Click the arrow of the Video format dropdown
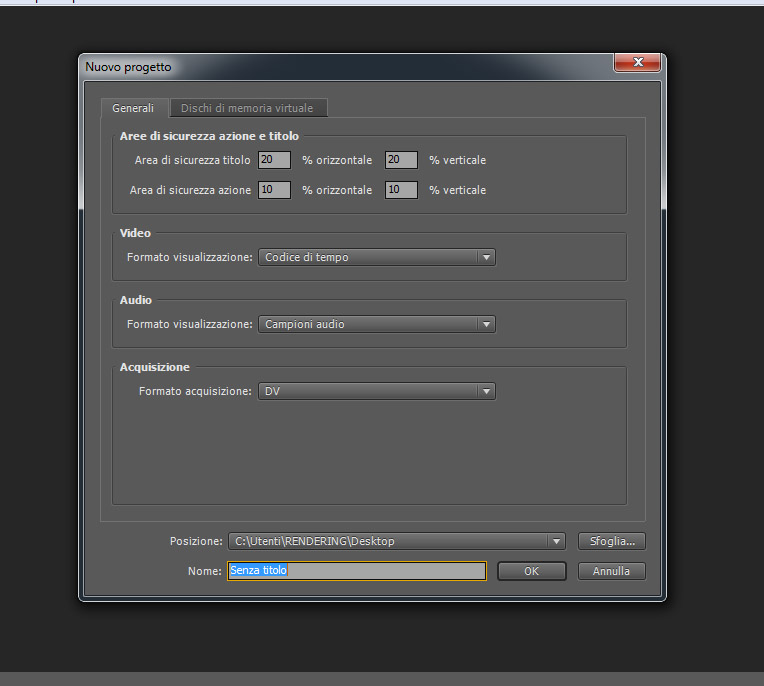The width and height of the screenshot is (764, 686). (486, 257)
